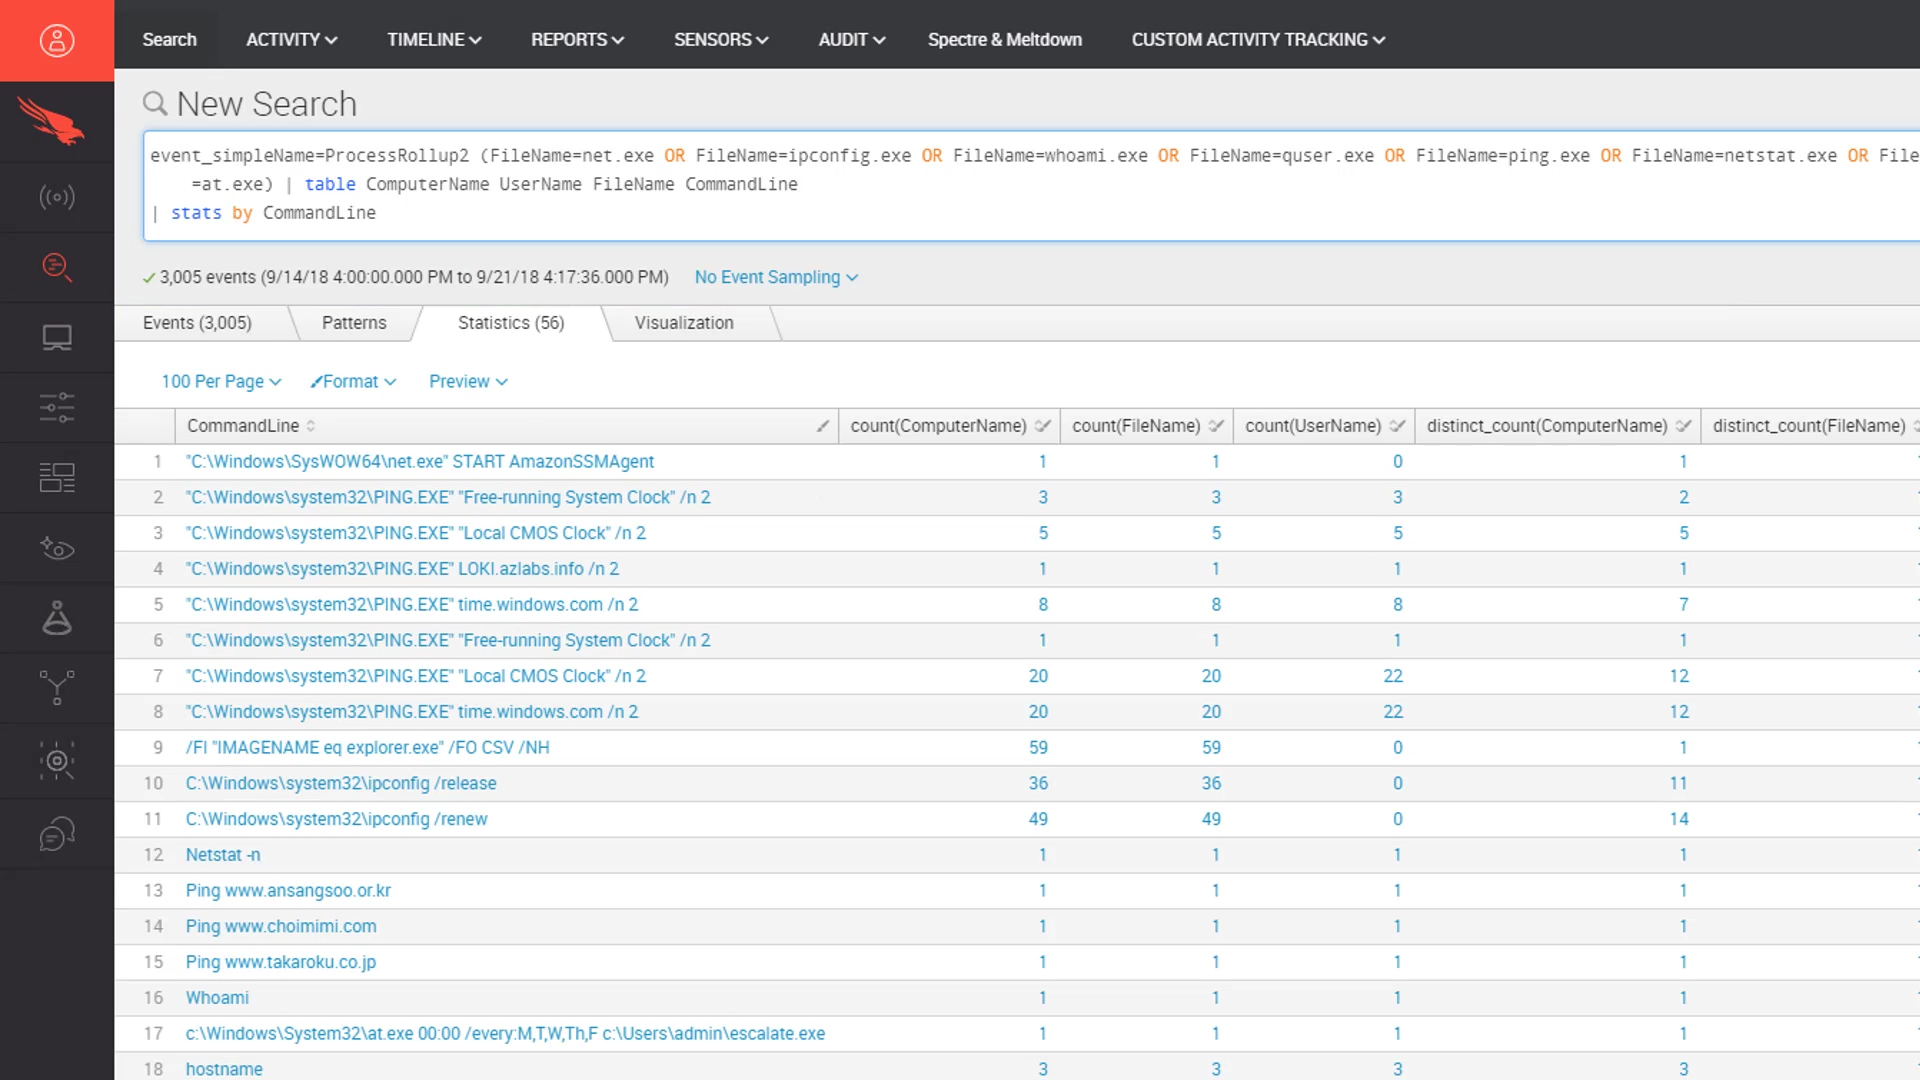This screenshot has width=1920, height=1080.
Task: Click the pencil icon beside distinct_count(ComputerName)
Action: click(x=1683, y=426)
